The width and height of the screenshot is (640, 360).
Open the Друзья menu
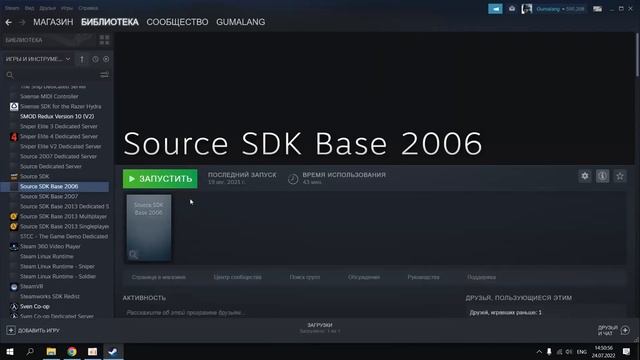[x=48, y=8]
